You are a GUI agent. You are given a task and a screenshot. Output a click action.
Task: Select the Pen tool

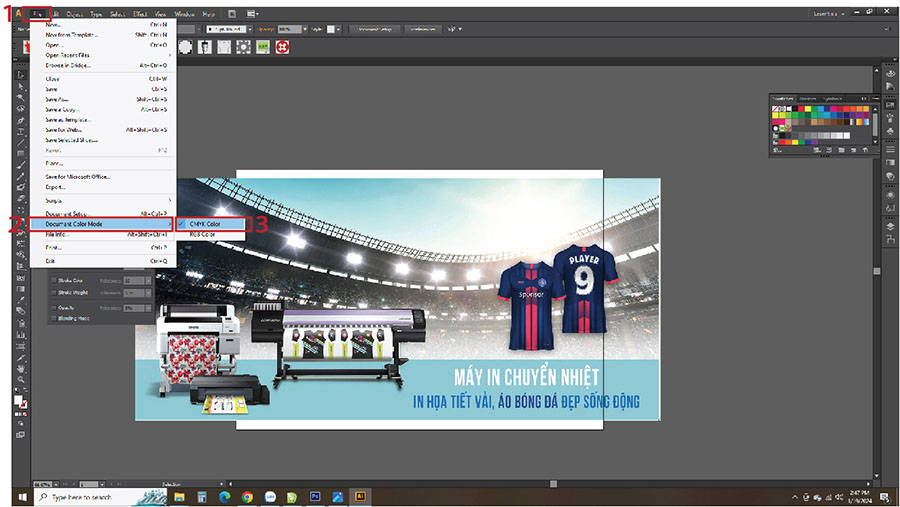(x=21, y=120)
